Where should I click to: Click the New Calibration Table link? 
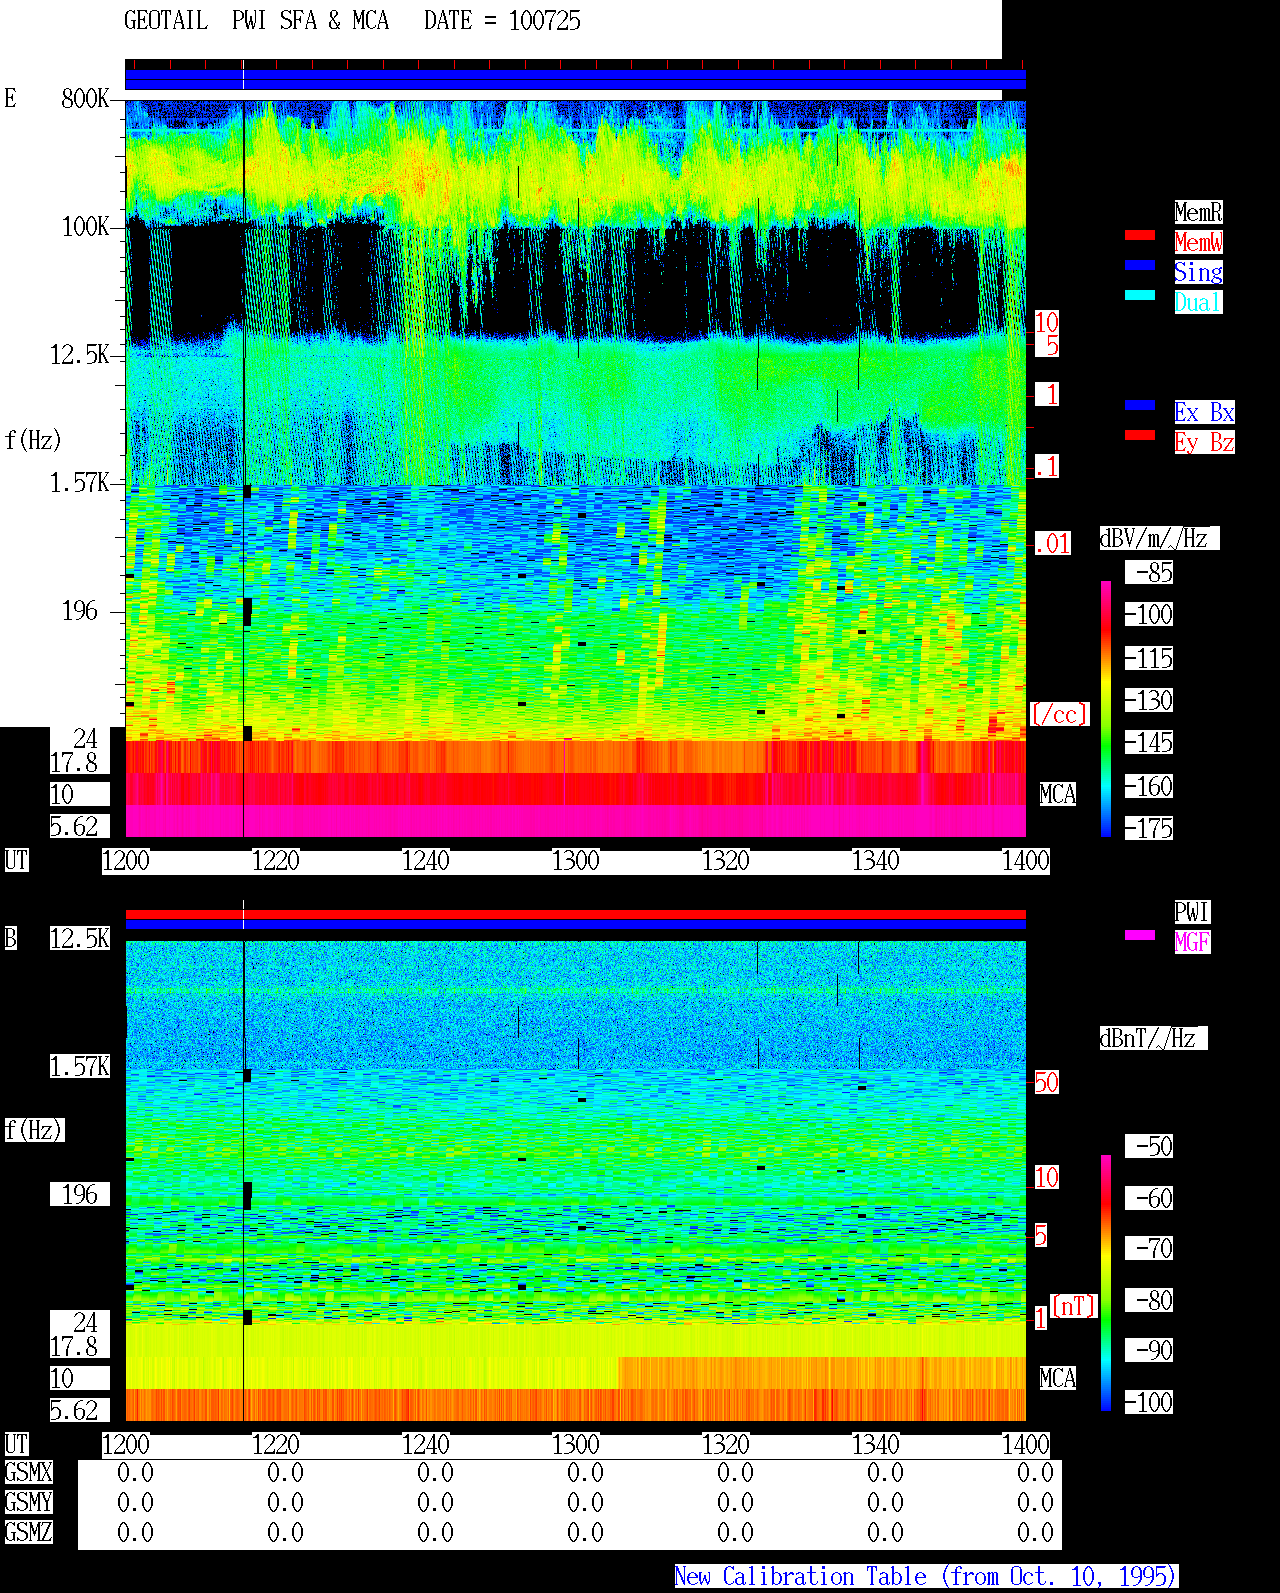(926, 1577)
